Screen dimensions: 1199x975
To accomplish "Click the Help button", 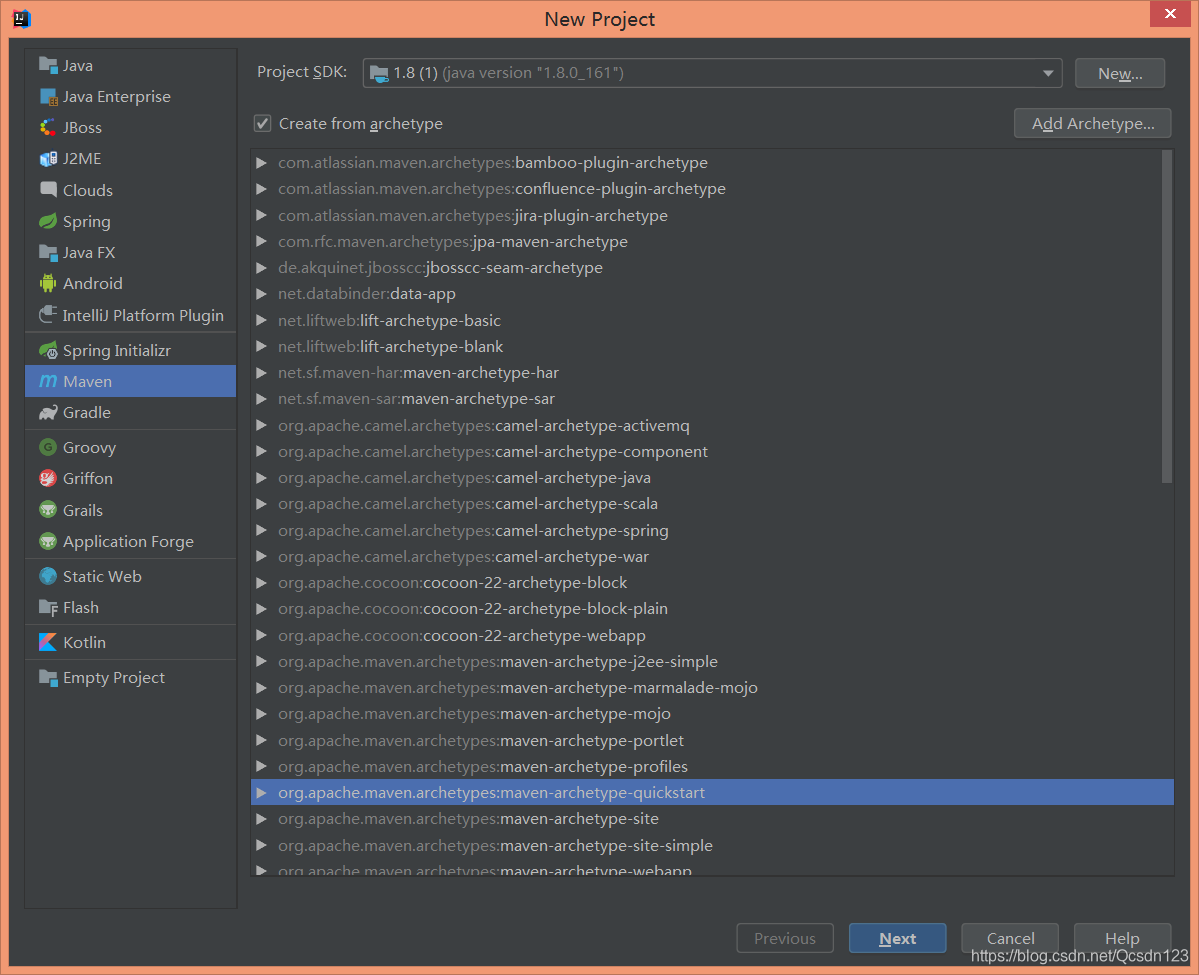I will (1122, 938).
